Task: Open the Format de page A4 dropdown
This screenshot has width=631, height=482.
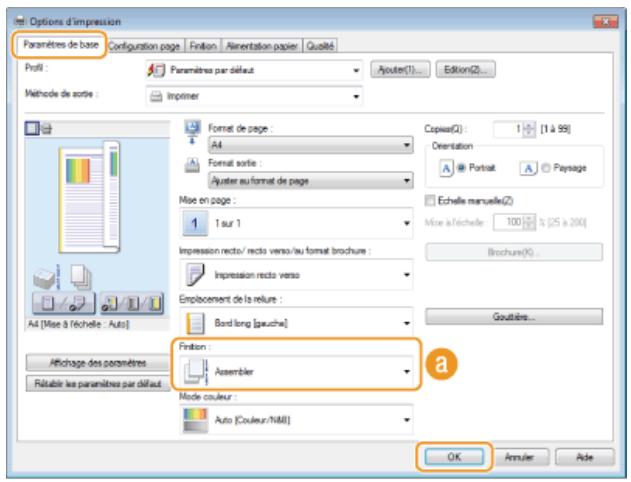Action: (310, 144)
